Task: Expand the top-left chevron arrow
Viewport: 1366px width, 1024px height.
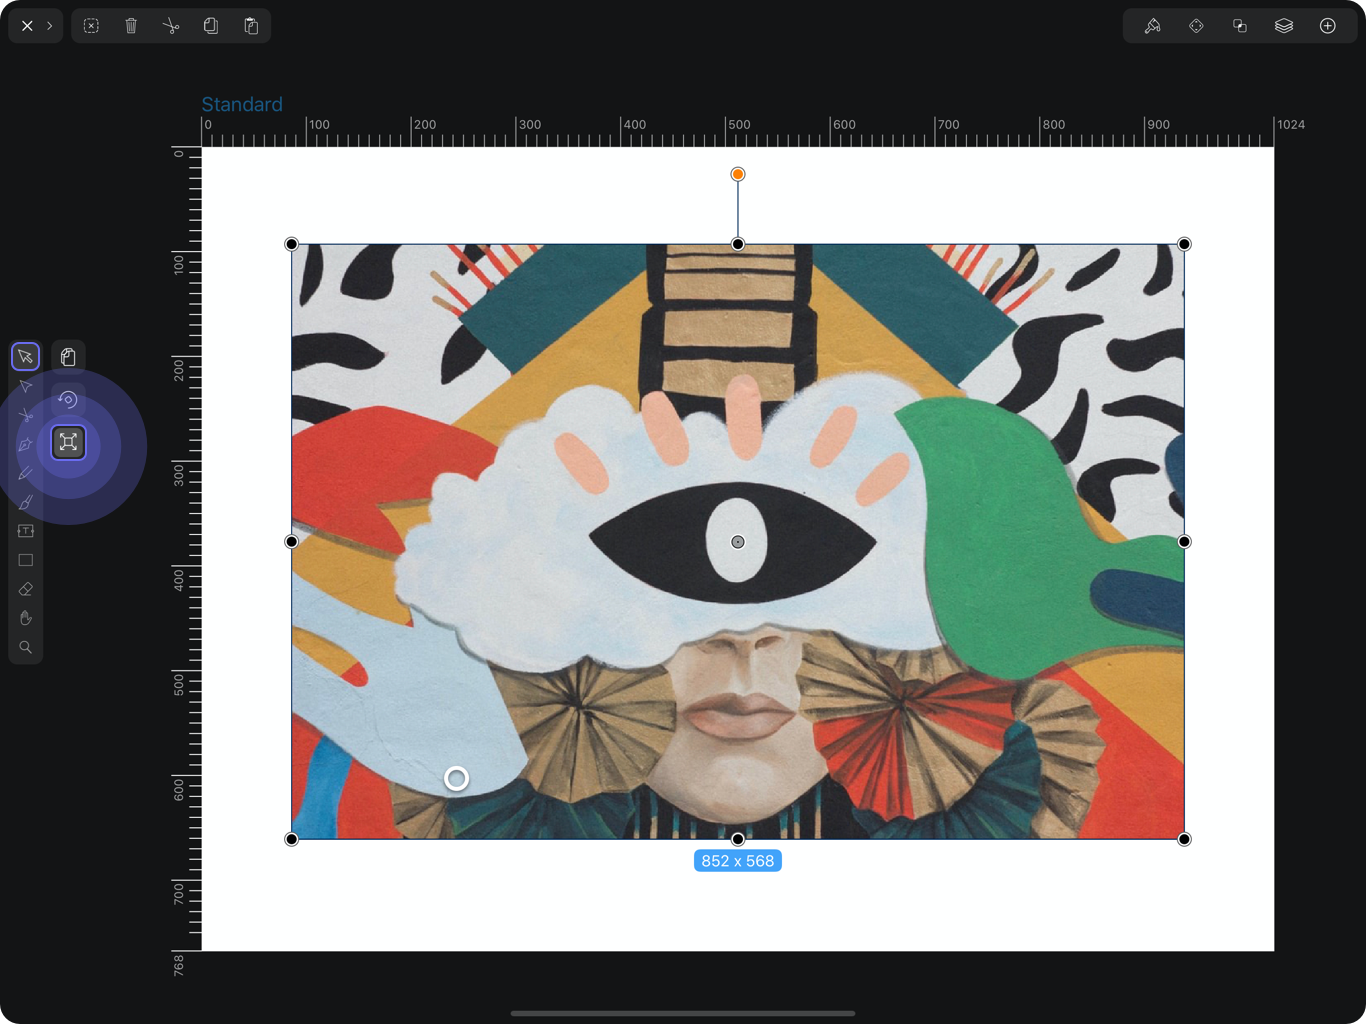Action: coord(49,26)
